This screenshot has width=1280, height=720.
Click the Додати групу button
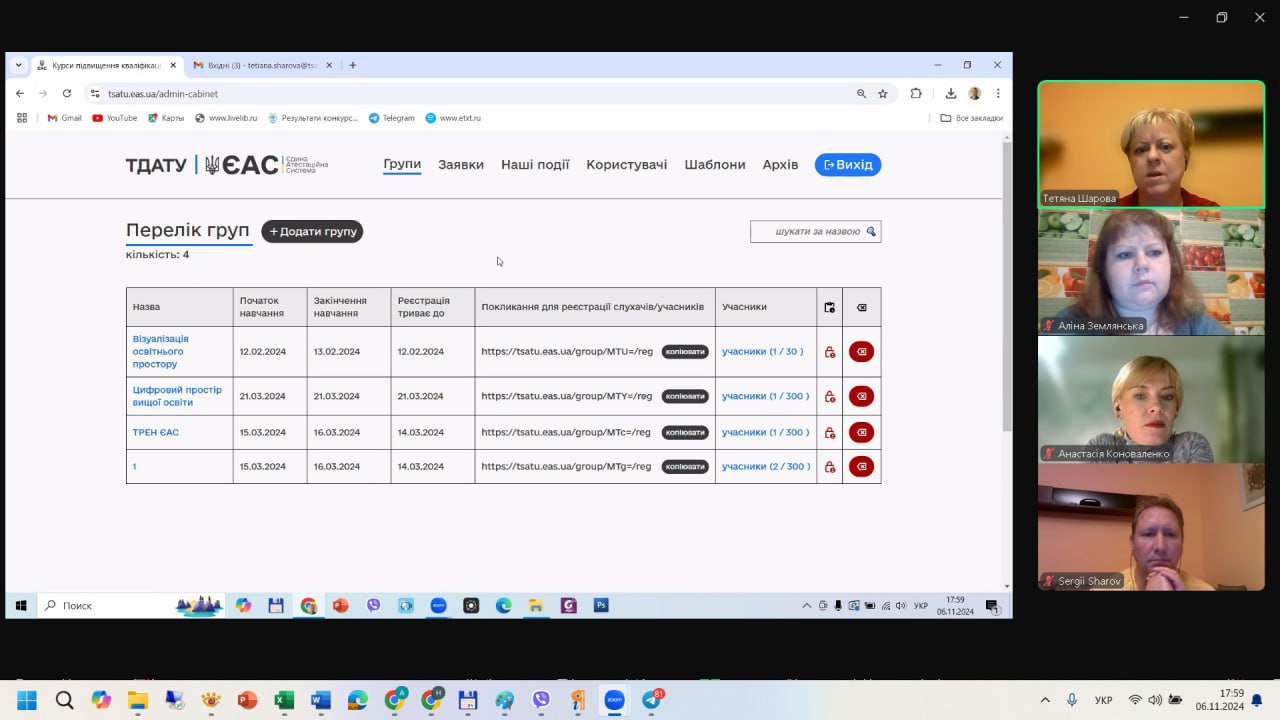point(312,232)
